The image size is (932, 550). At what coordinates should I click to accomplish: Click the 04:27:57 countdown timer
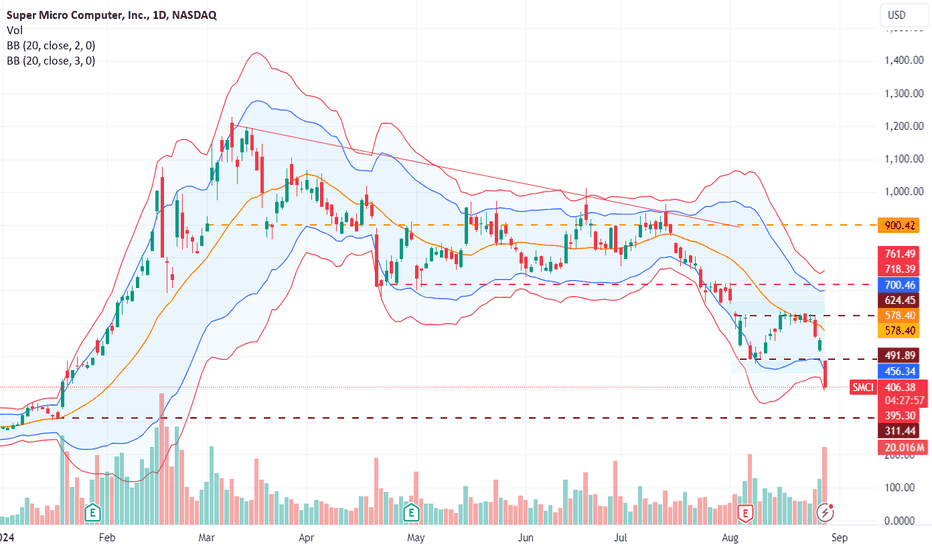point(903,401)
